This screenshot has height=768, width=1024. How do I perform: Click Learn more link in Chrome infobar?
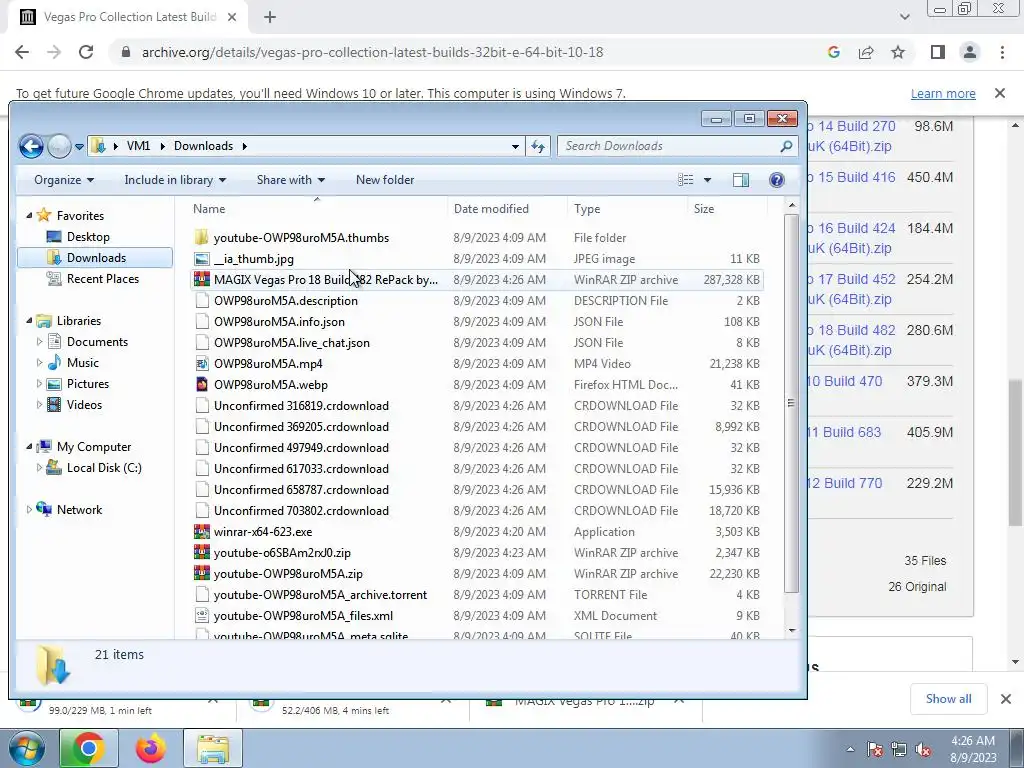943,93
